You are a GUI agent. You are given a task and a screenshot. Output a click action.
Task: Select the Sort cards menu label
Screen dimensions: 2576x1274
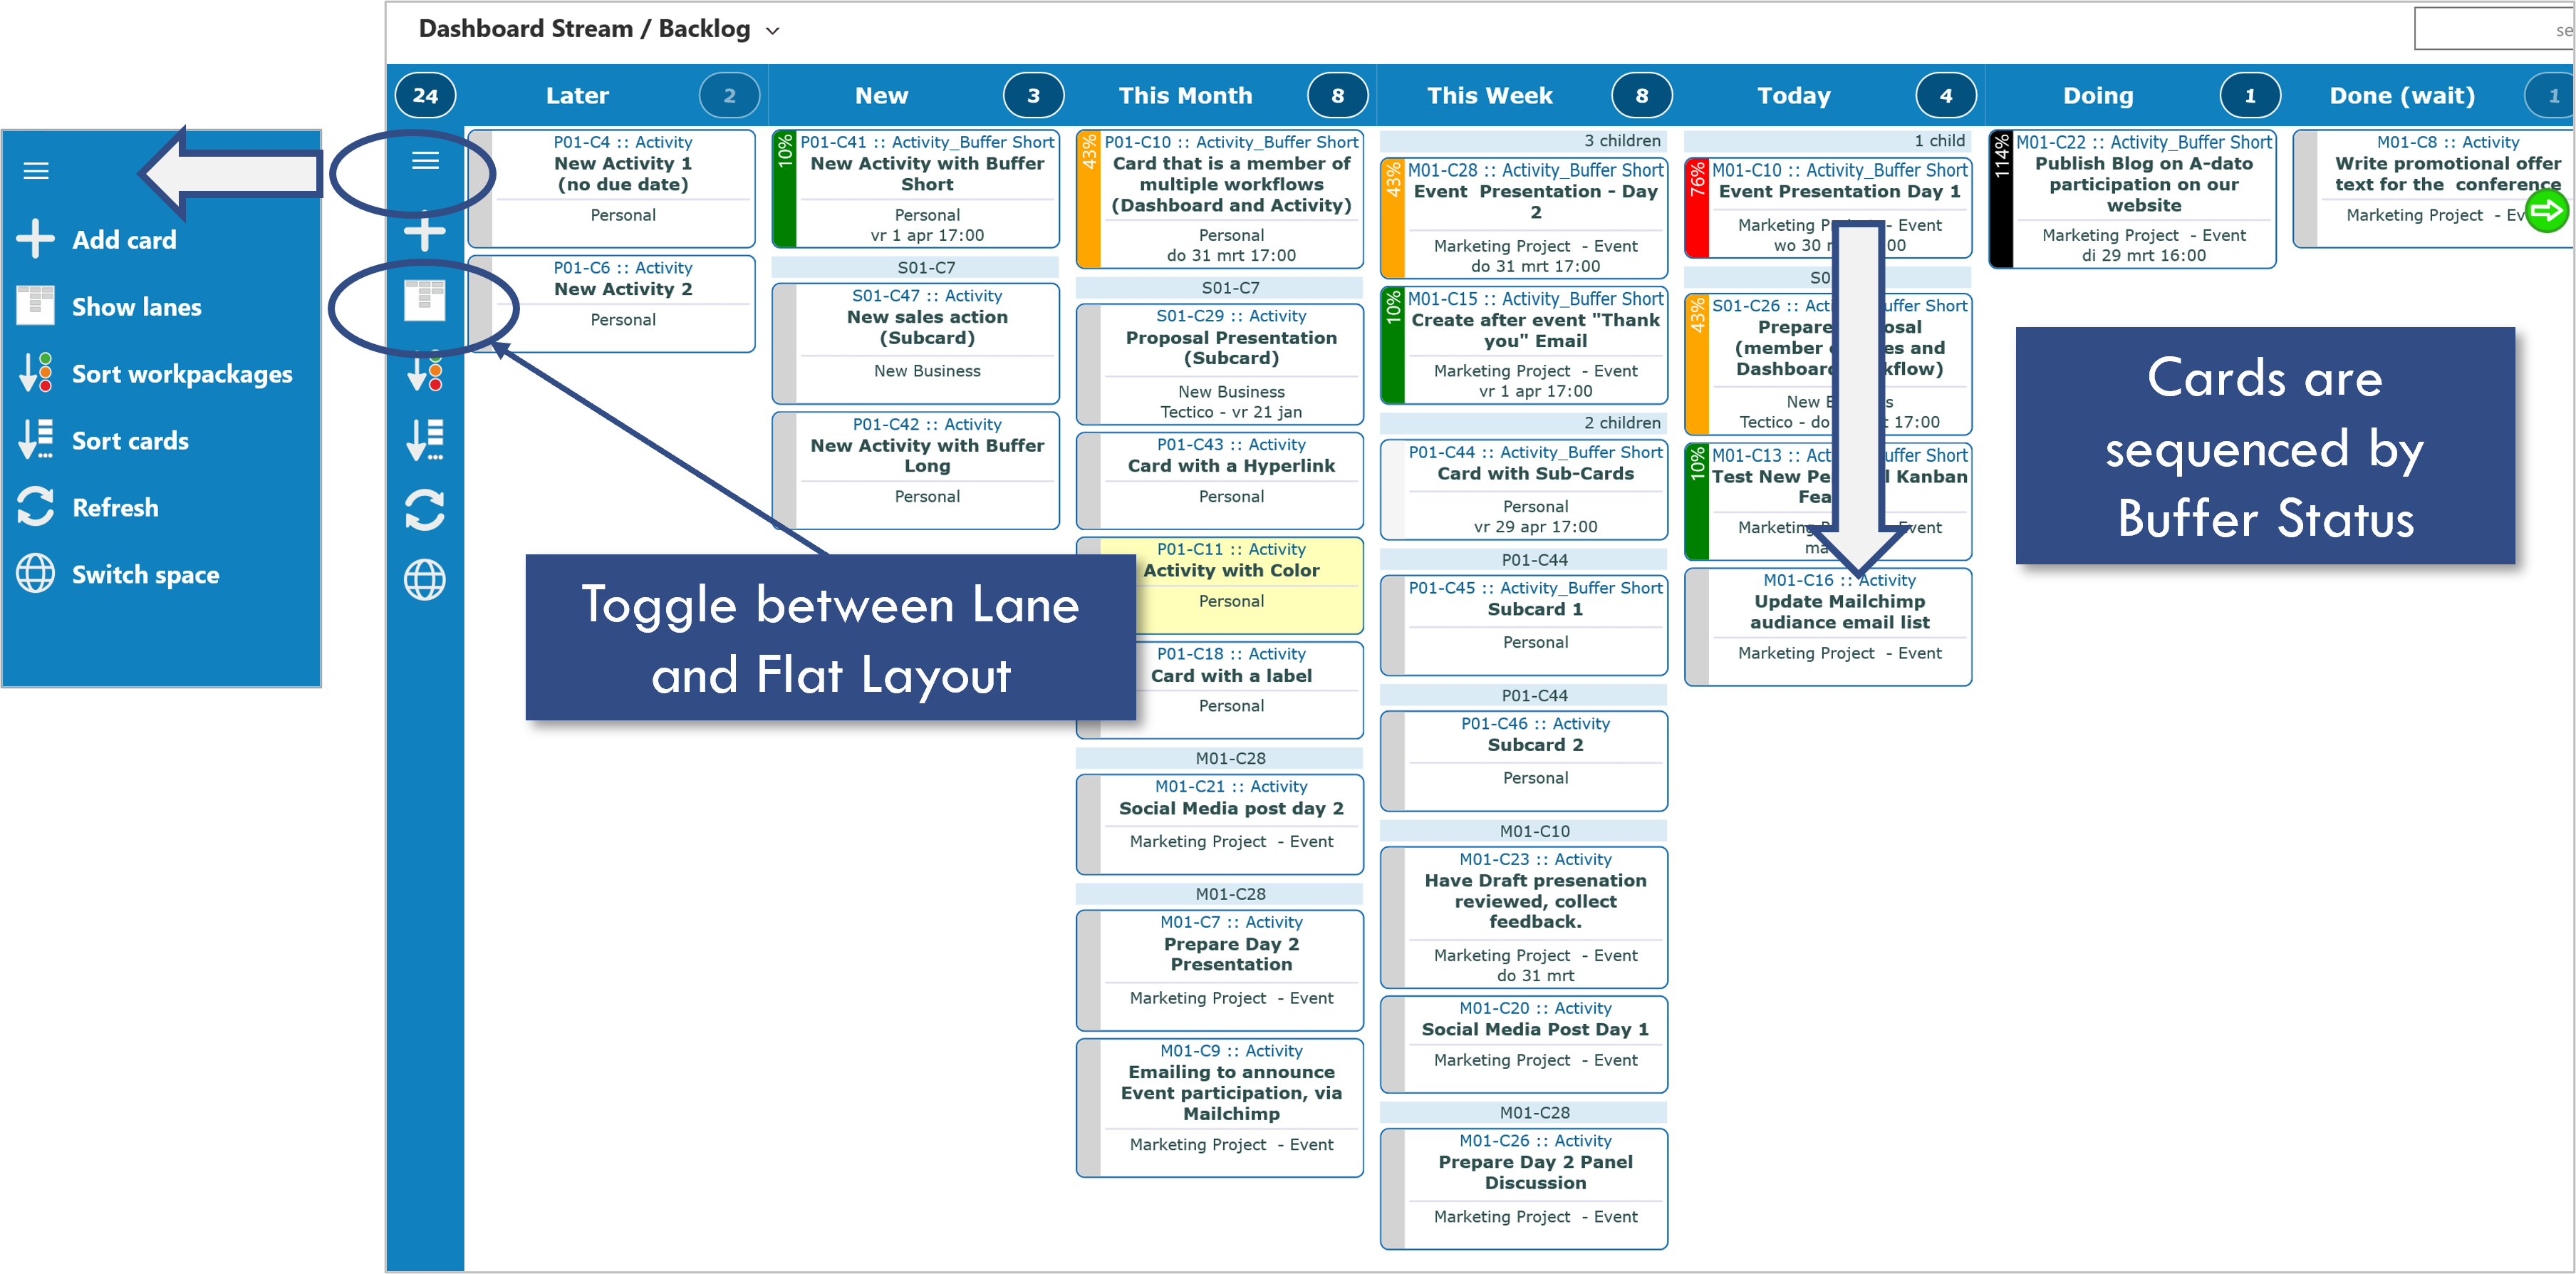click(x=130, y=441)
